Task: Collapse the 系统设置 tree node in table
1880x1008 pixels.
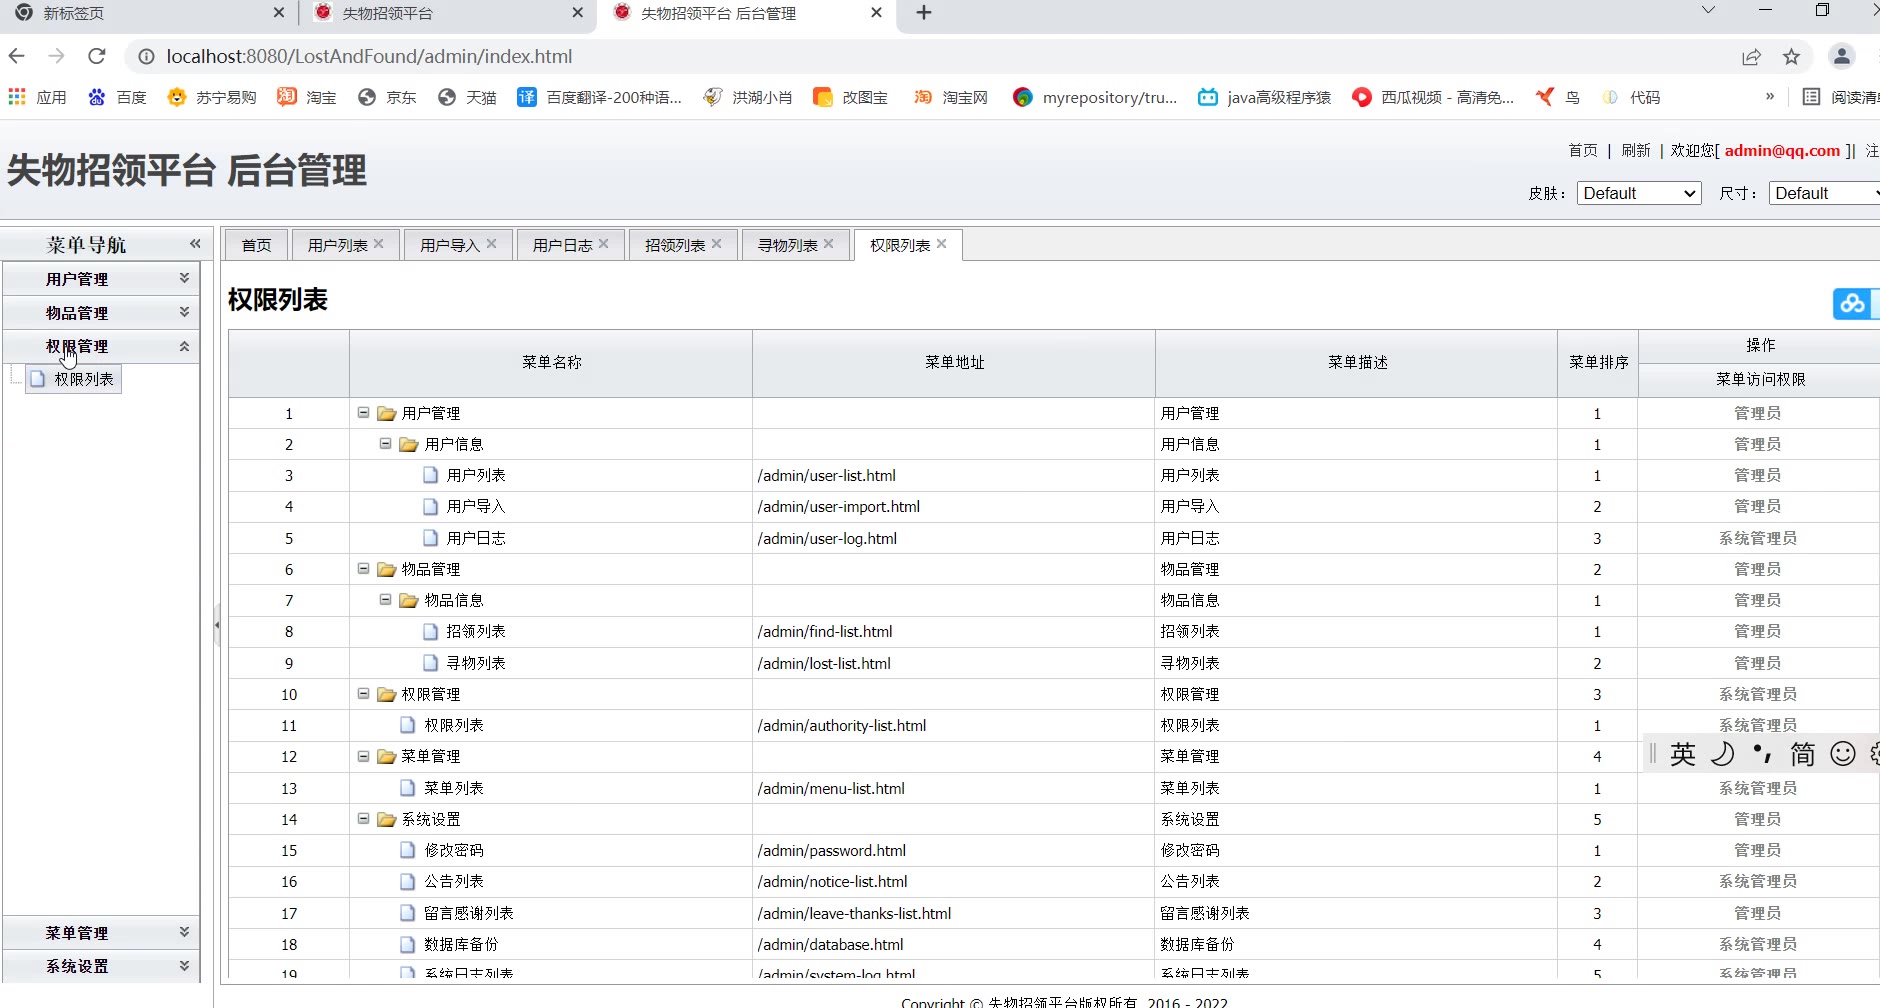Action: [364, 819]
